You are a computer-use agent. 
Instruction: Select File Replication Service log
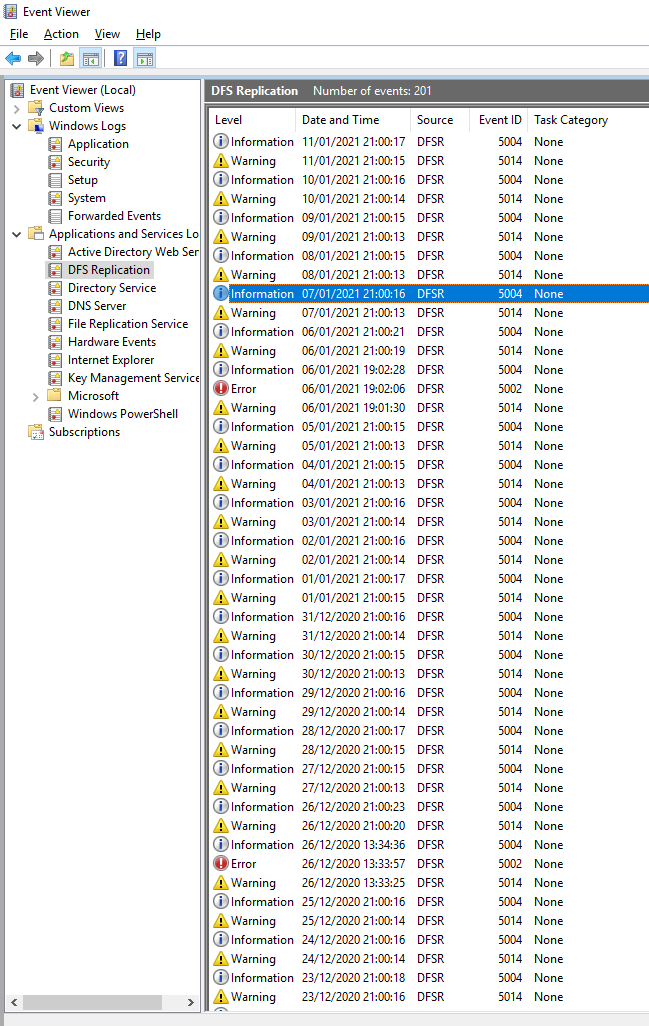[128, 324]
